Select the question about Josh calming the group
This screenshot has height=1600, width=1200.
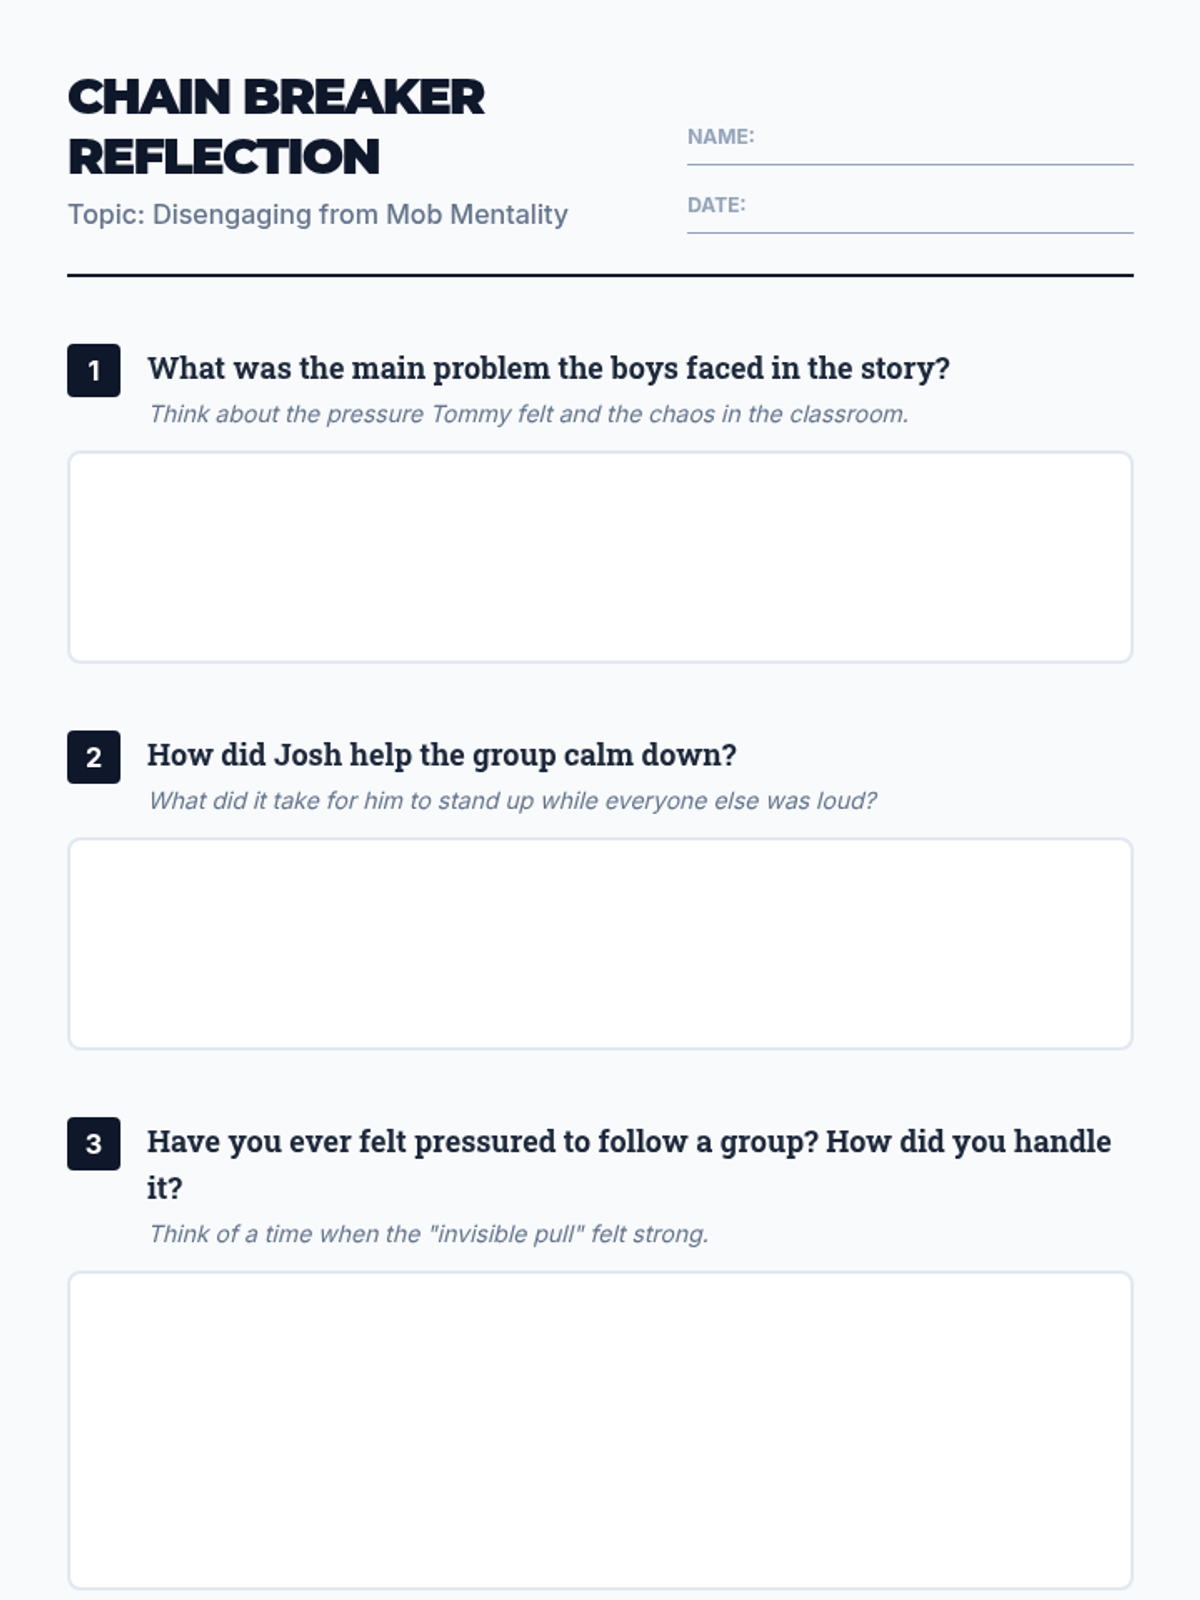coord(441,755)
